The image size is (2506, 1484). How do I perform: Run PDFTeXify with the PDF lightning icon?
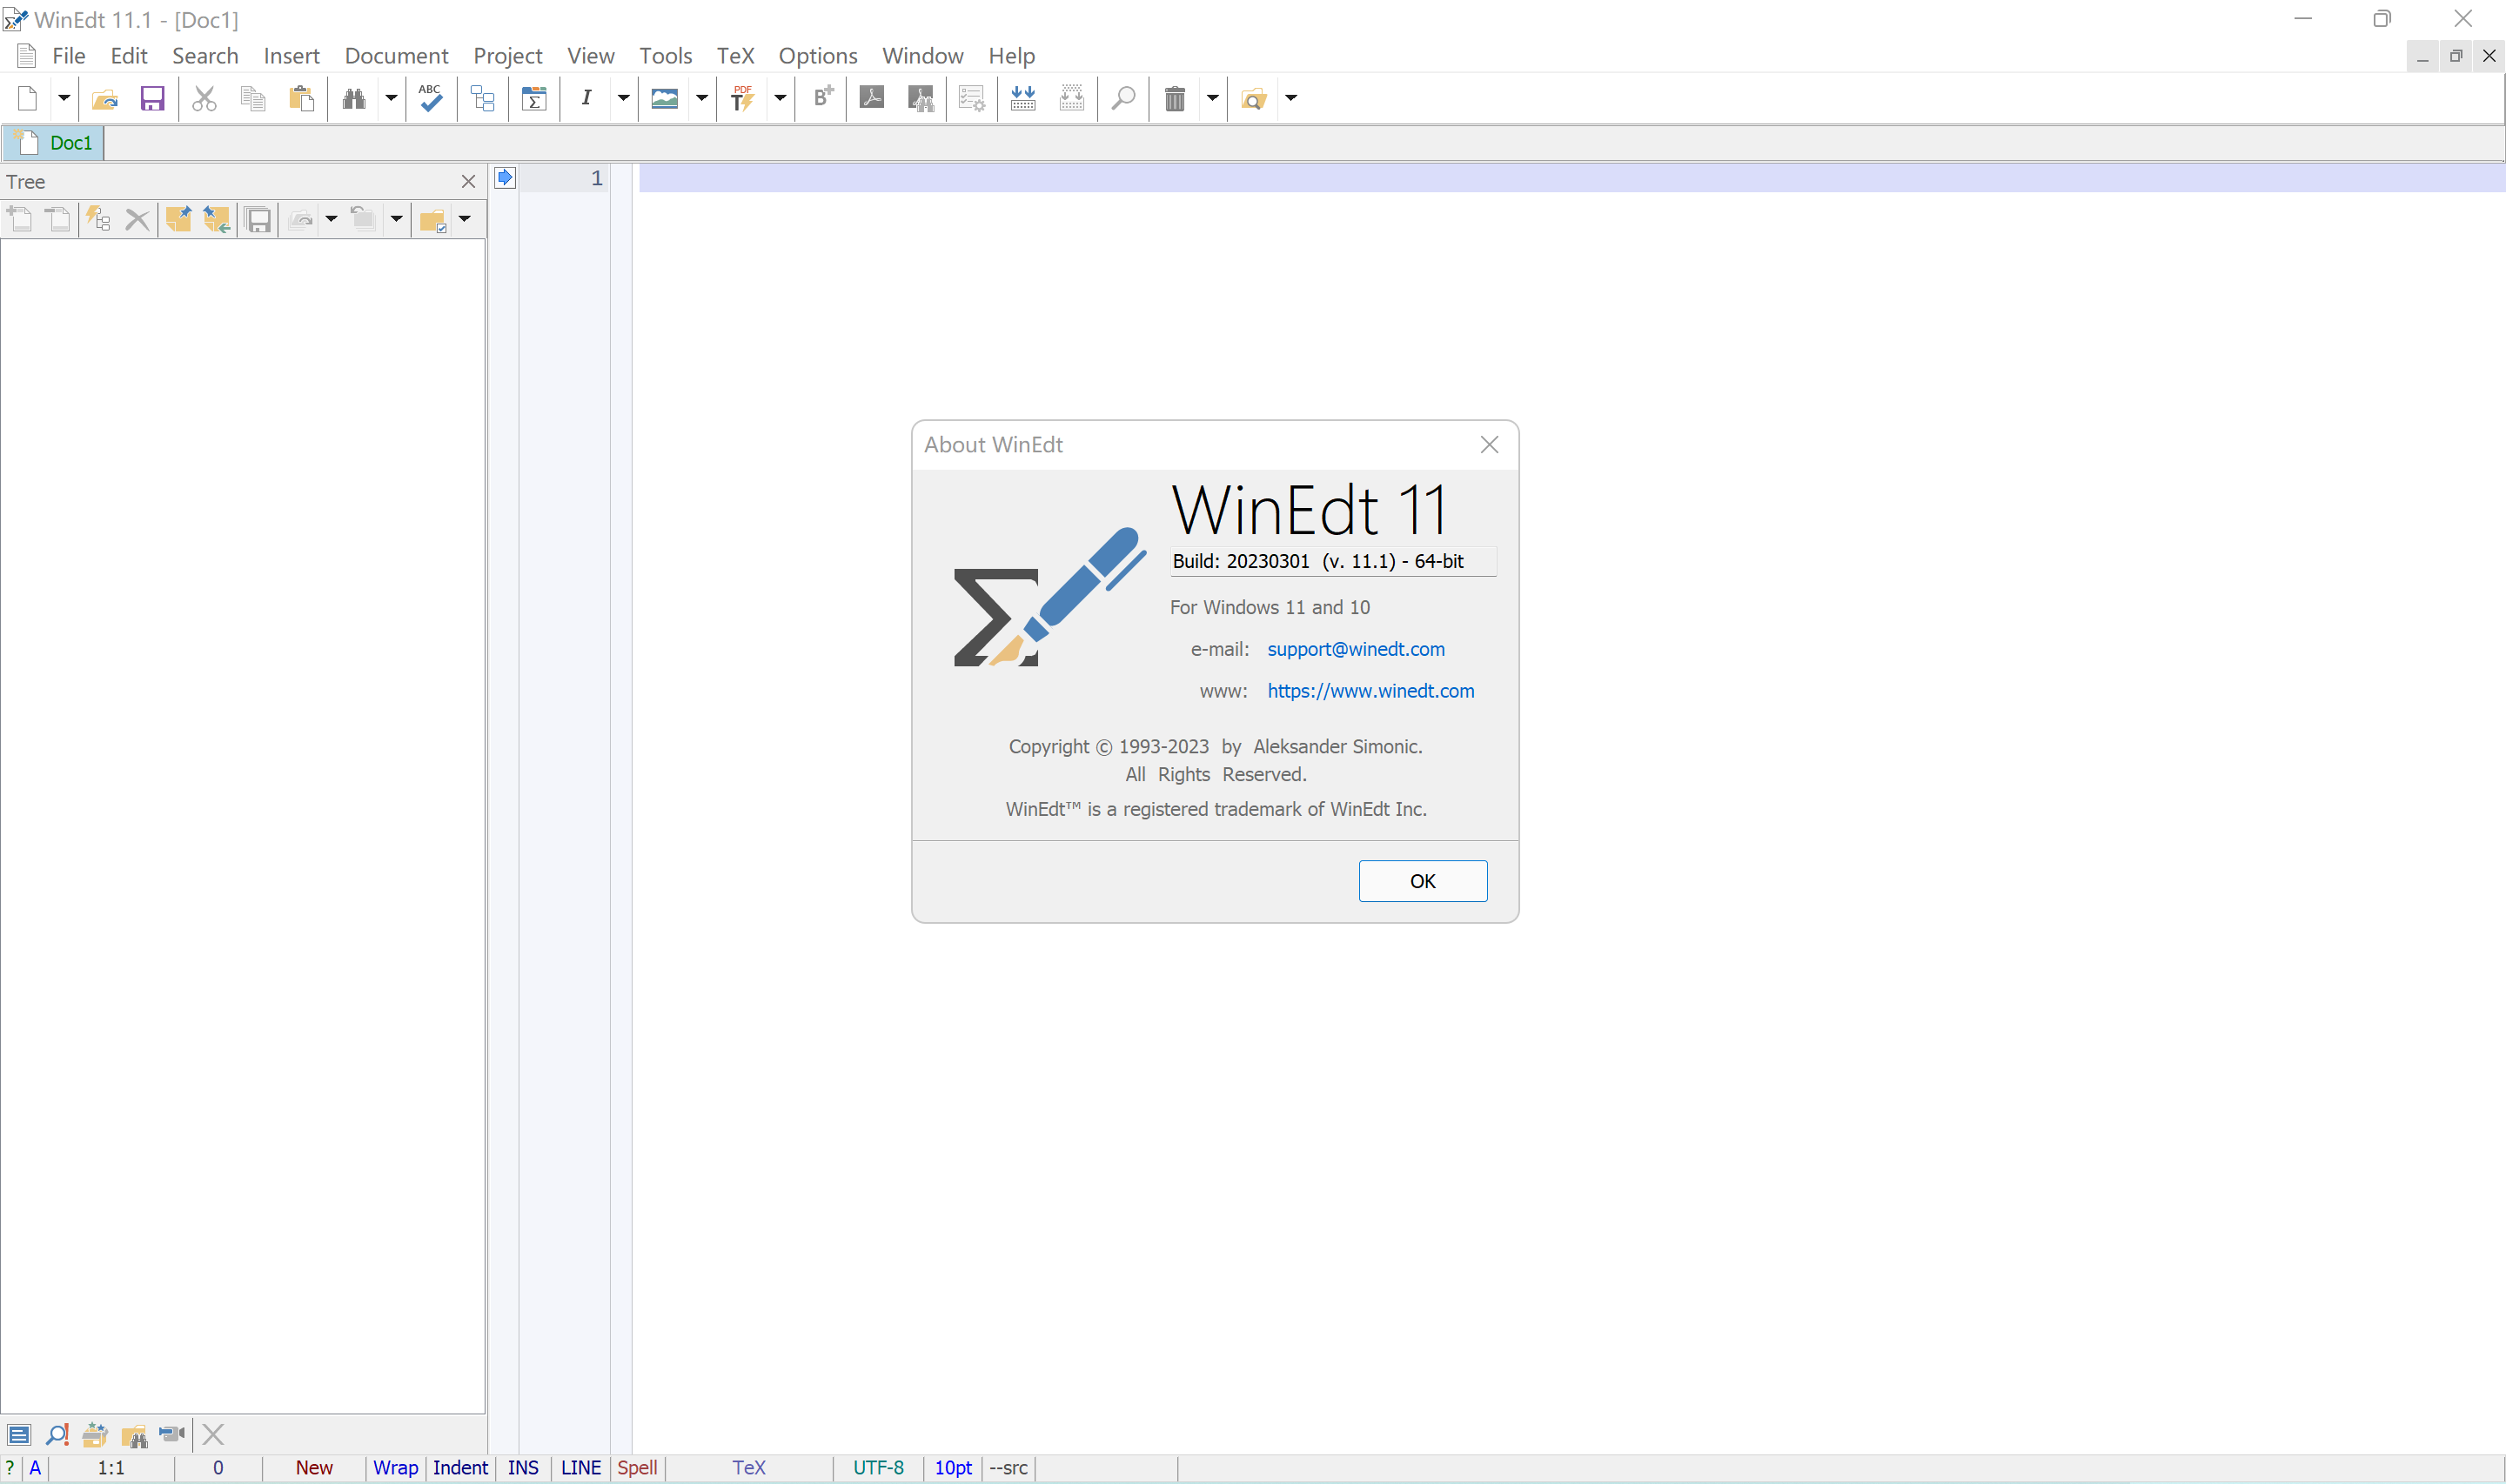tap(742, 98)
